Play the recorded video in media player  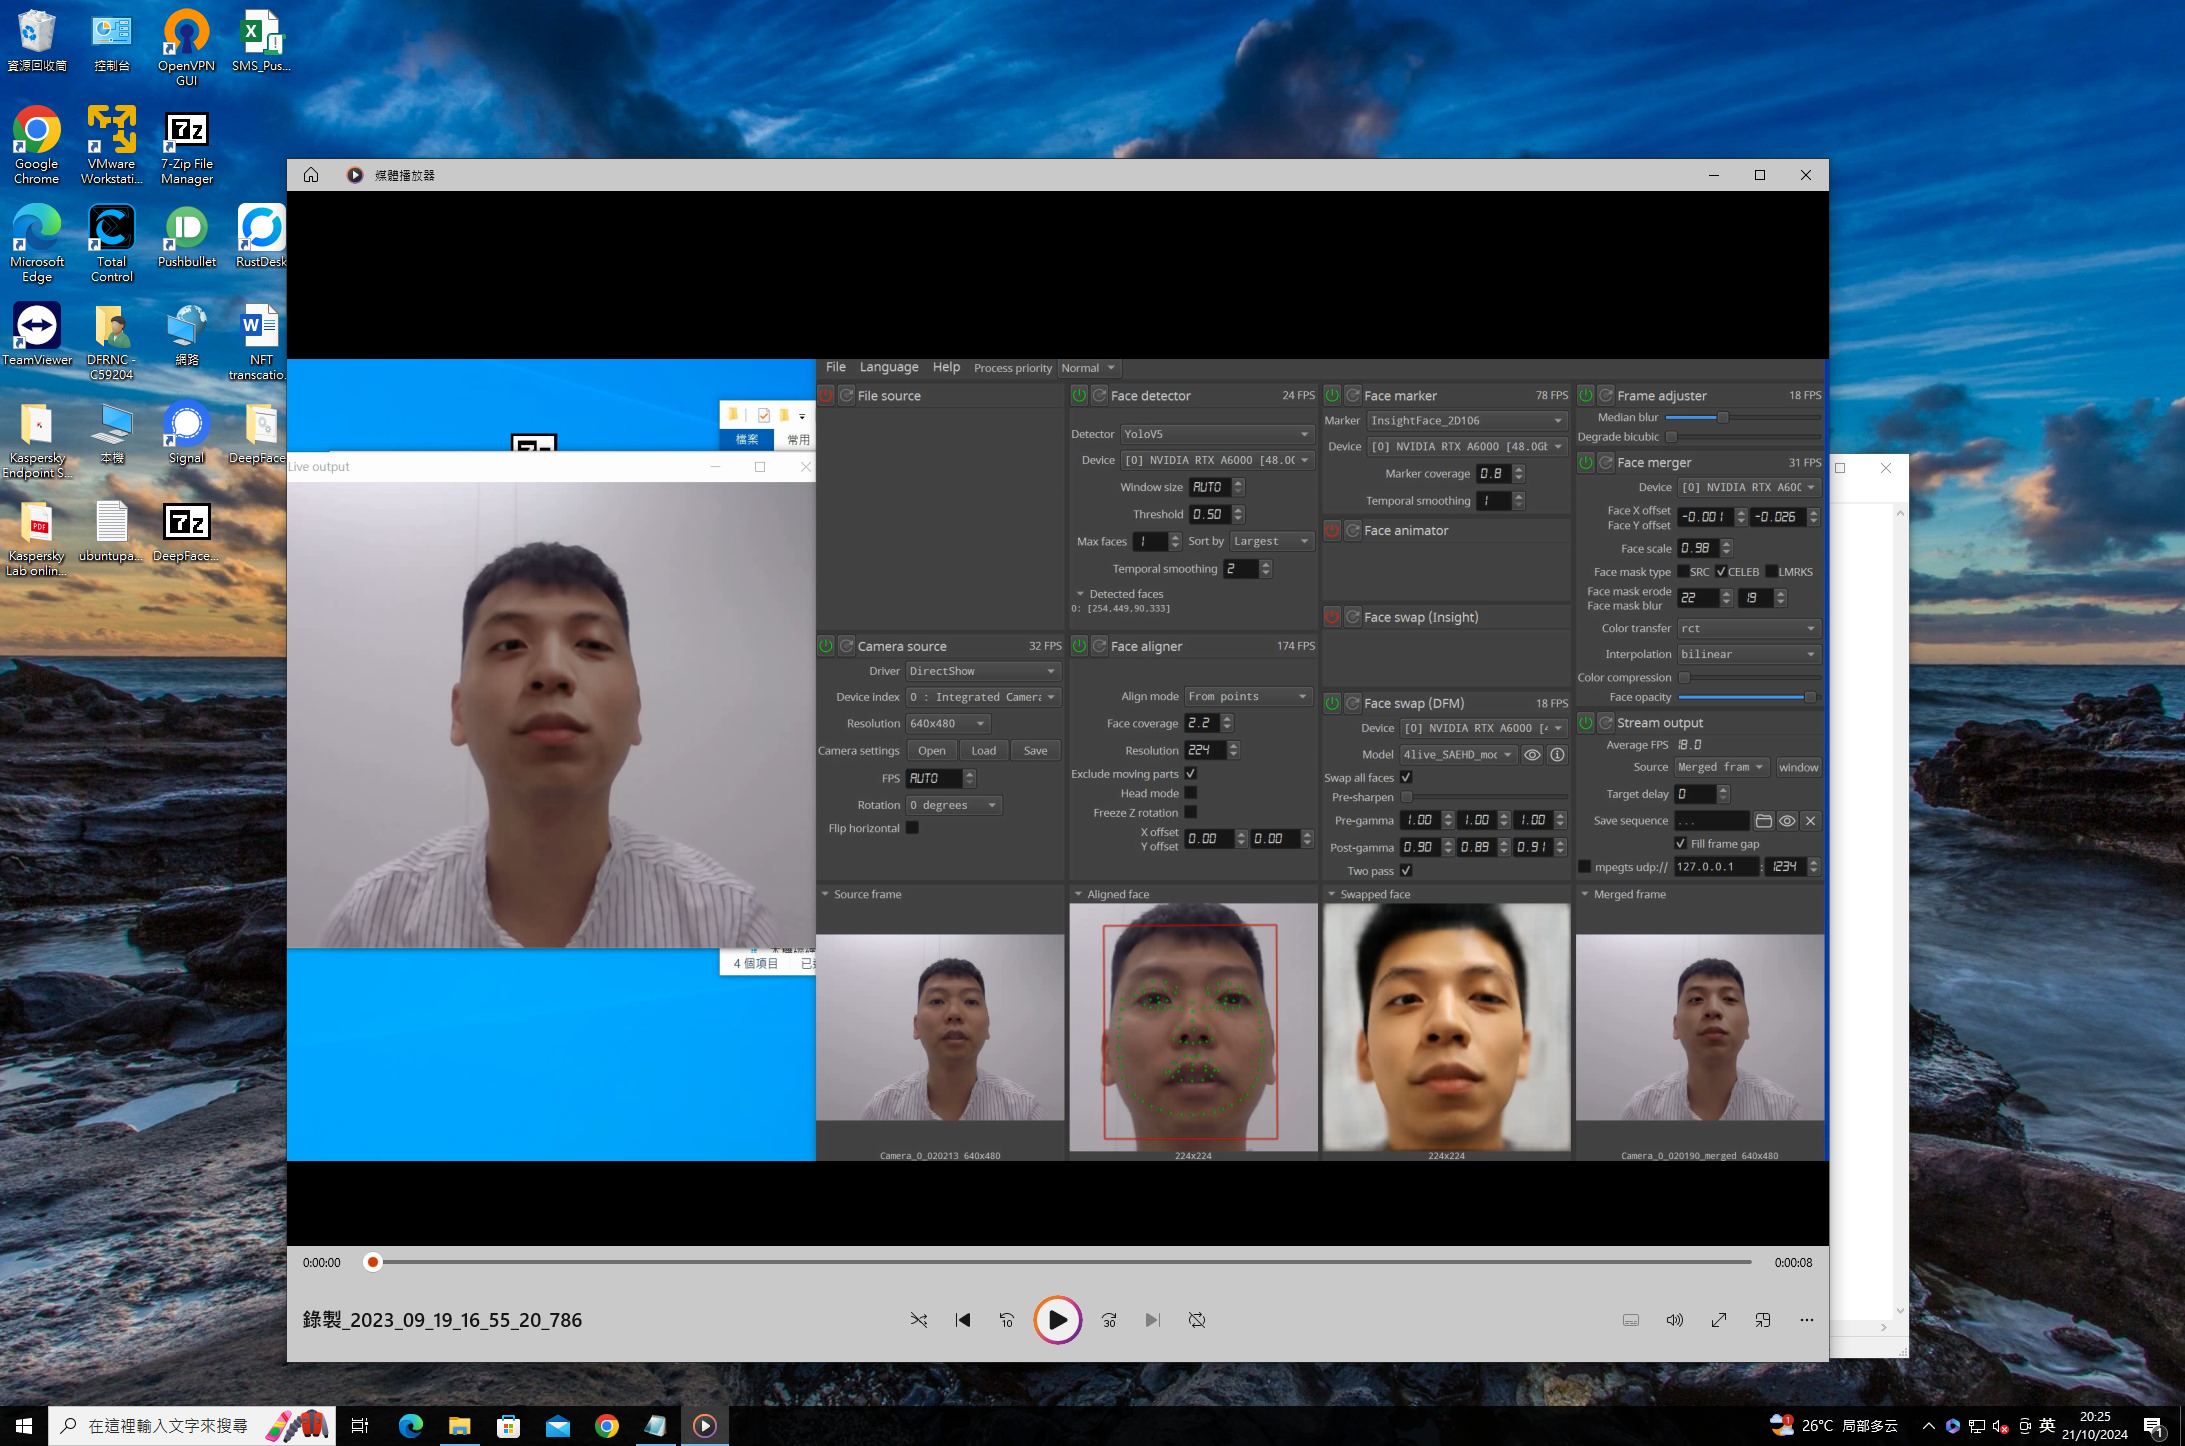1057,1320
